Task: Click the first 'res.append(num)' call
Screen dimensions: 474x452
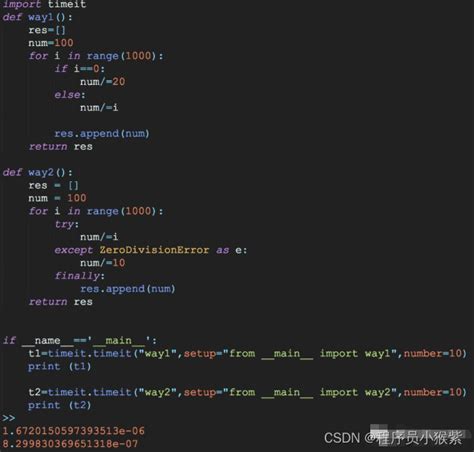Action: (x=102, y=134)
